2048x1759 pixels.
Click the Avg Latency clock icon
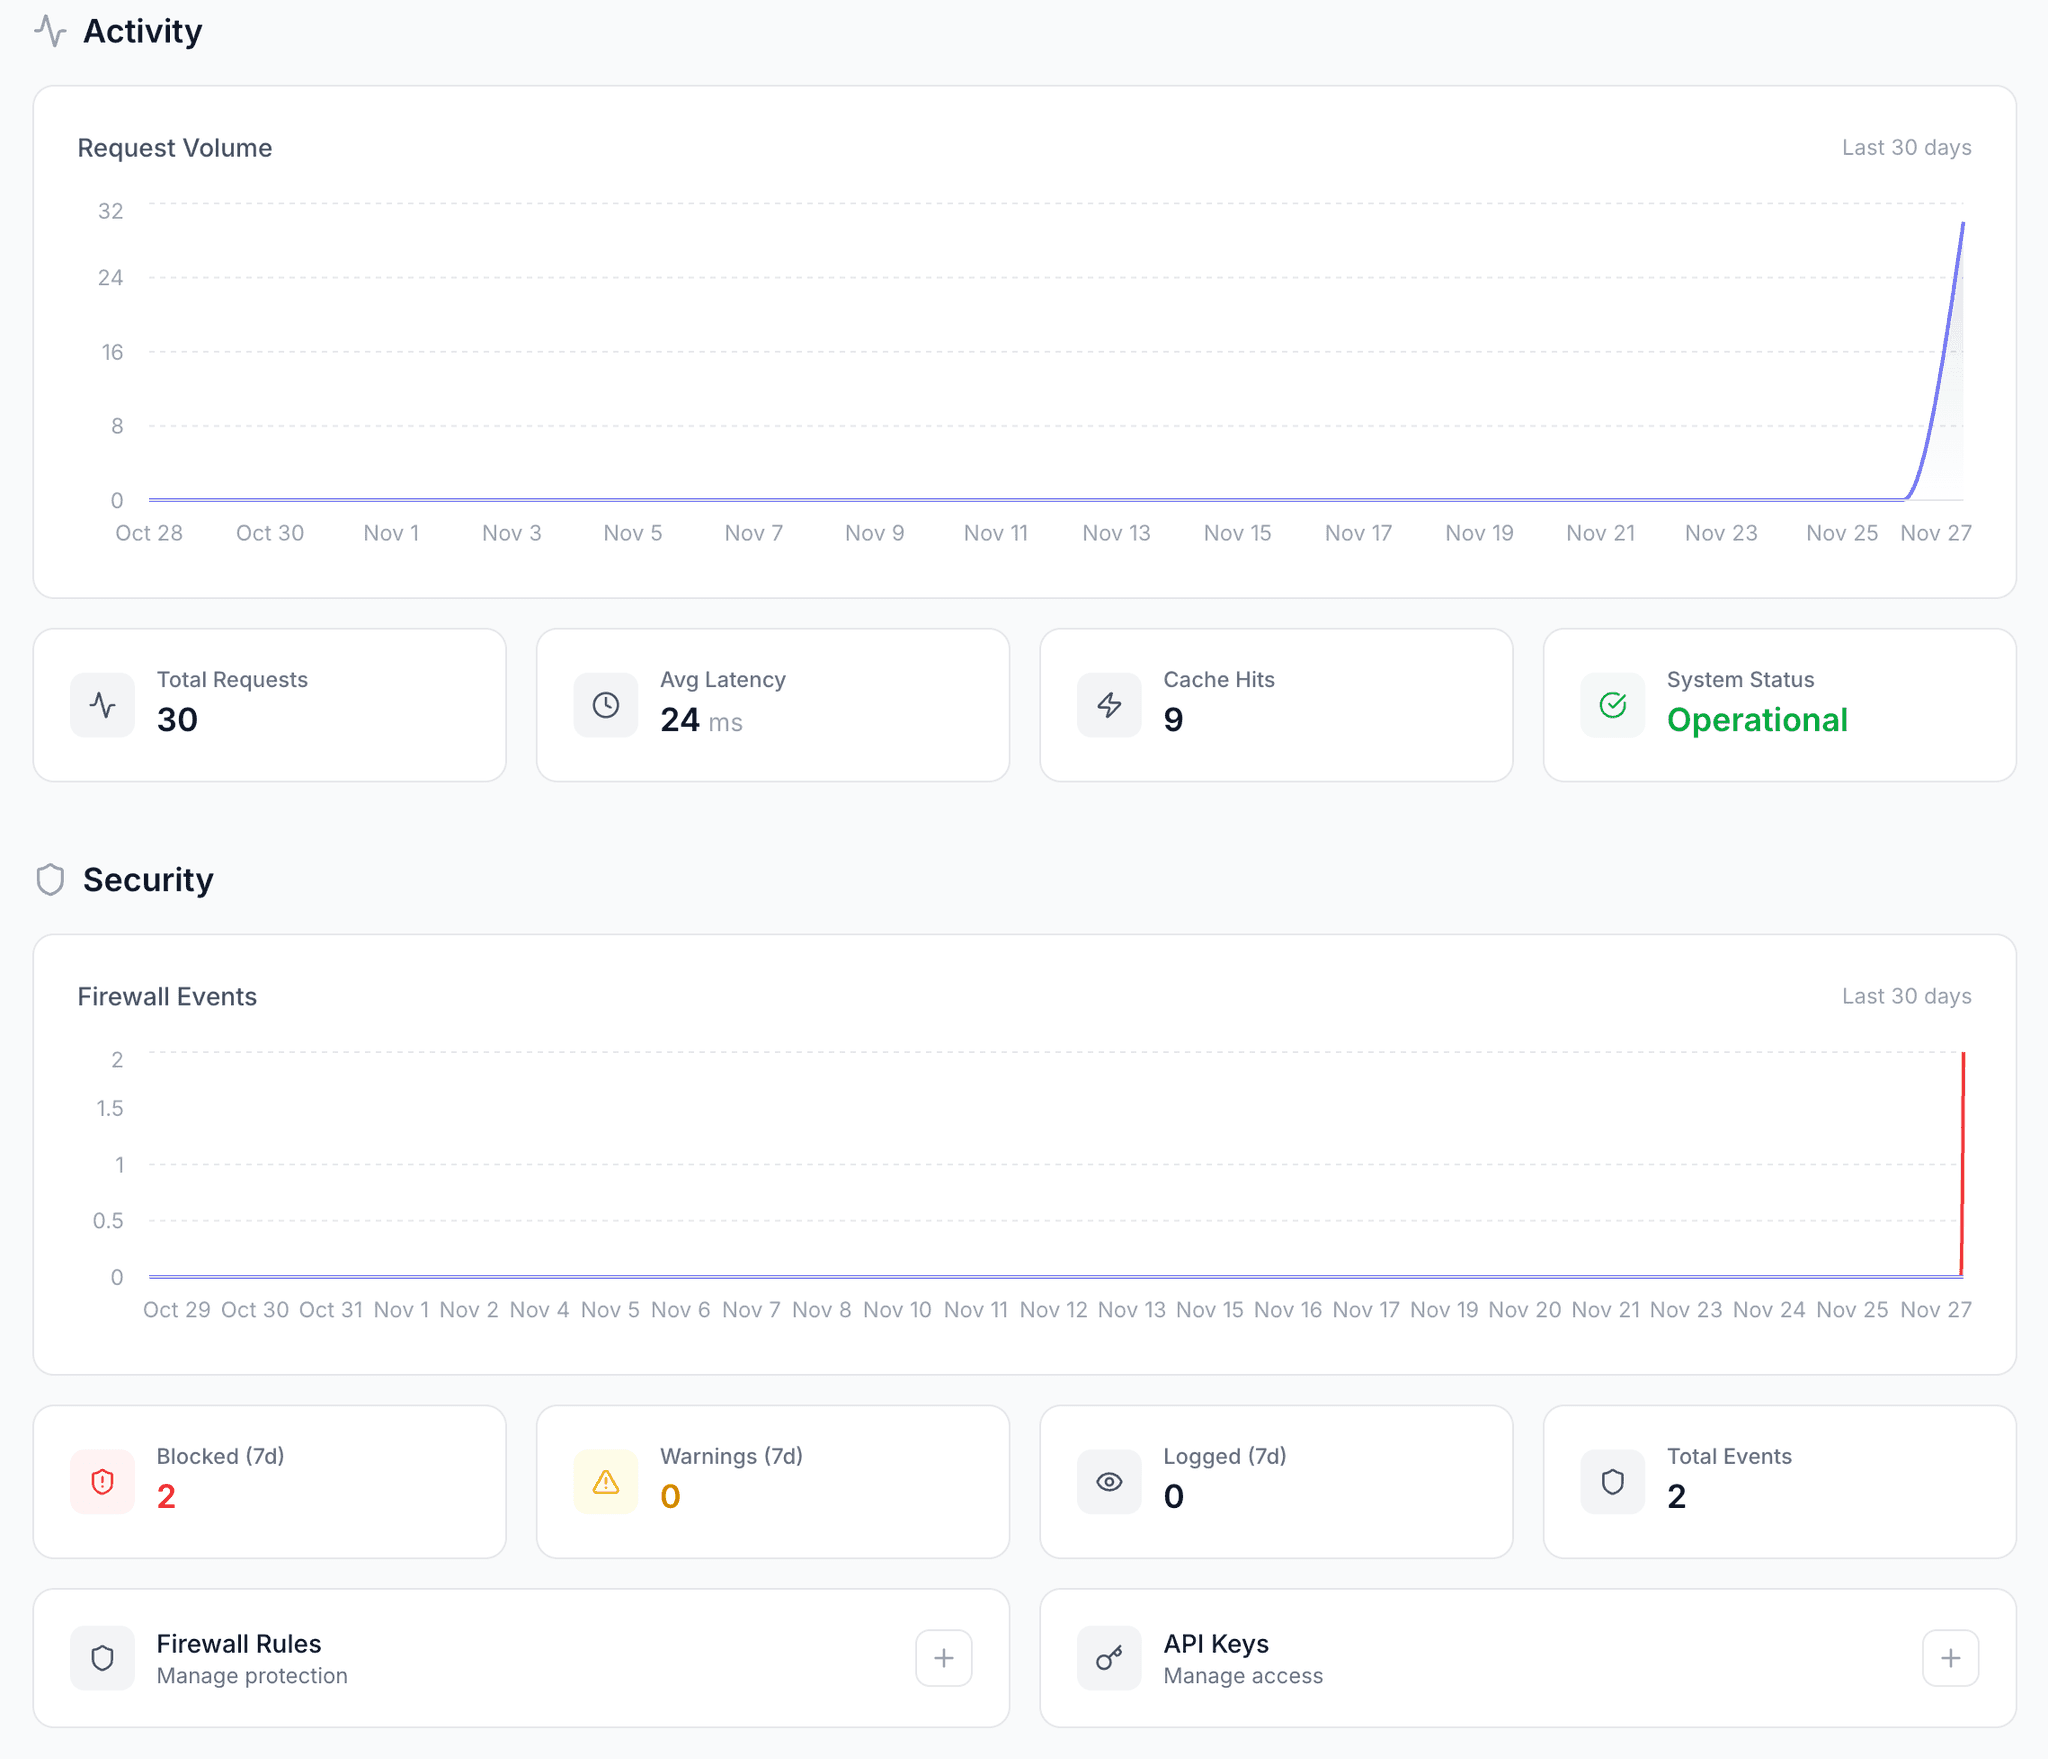pyautogui.click(x=605, y=705)
